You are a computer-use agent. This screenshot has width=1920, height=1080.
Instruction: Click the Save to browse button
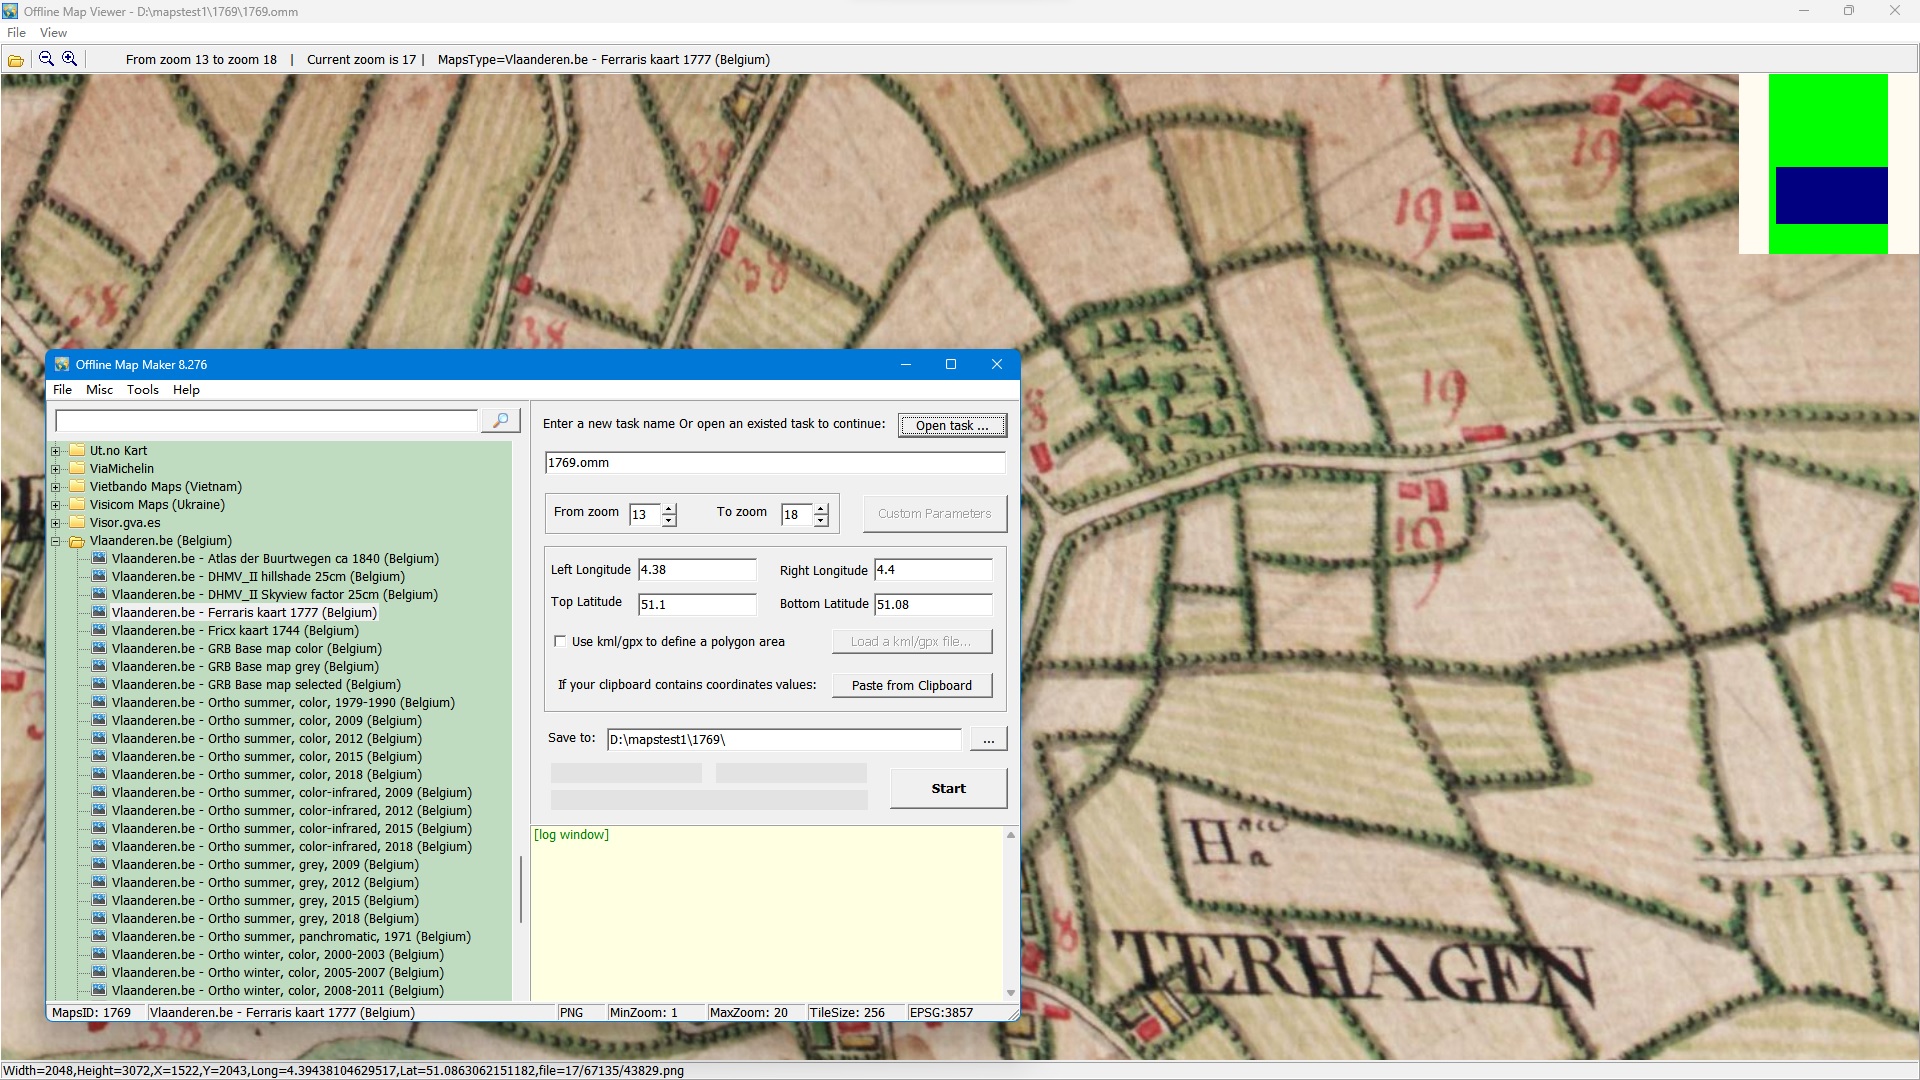click(x=988, y=739)
